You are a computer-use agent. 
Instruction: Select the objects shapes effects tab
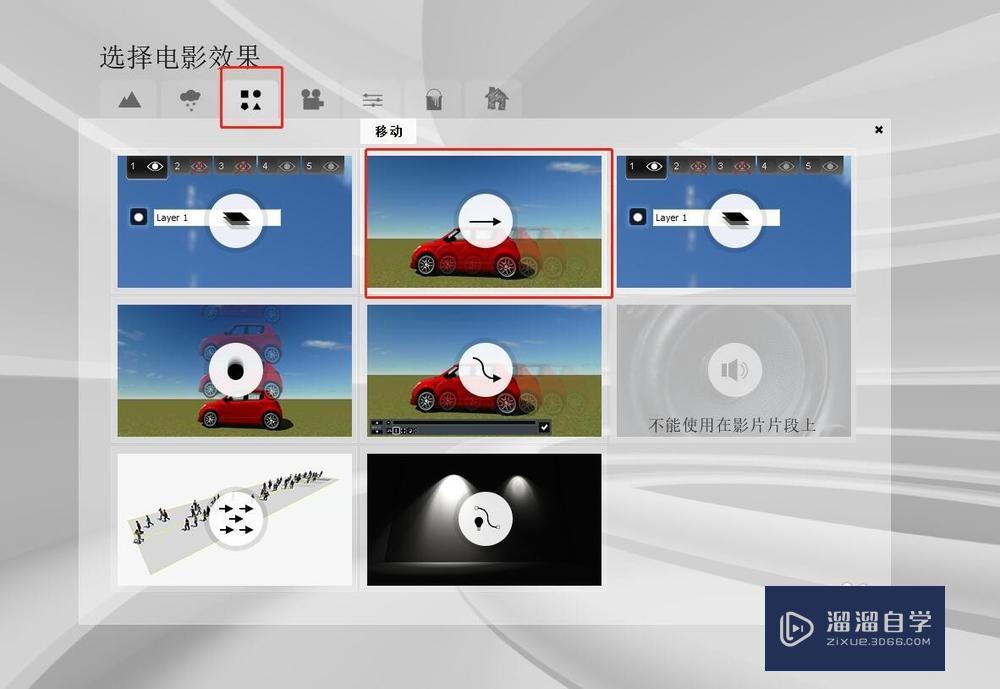[251, 100]
